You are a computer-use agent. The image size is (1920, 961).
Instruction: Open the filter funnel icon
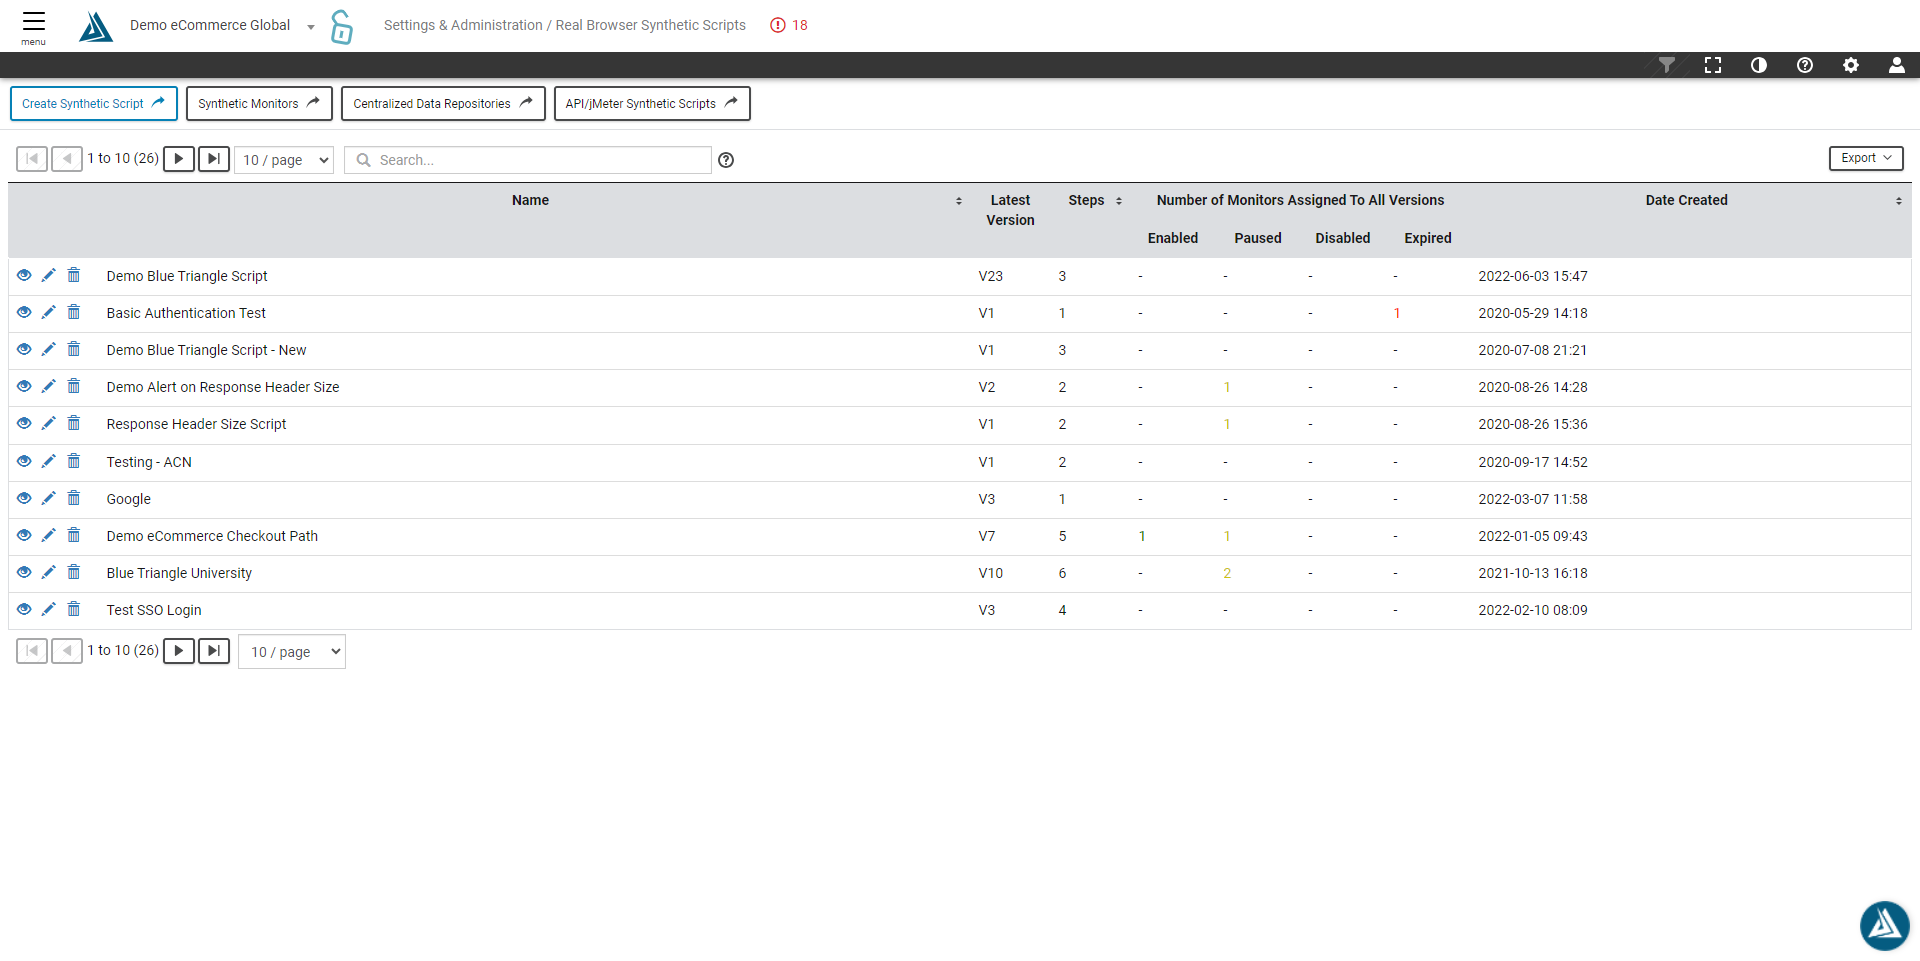(x=1666, y=65)
